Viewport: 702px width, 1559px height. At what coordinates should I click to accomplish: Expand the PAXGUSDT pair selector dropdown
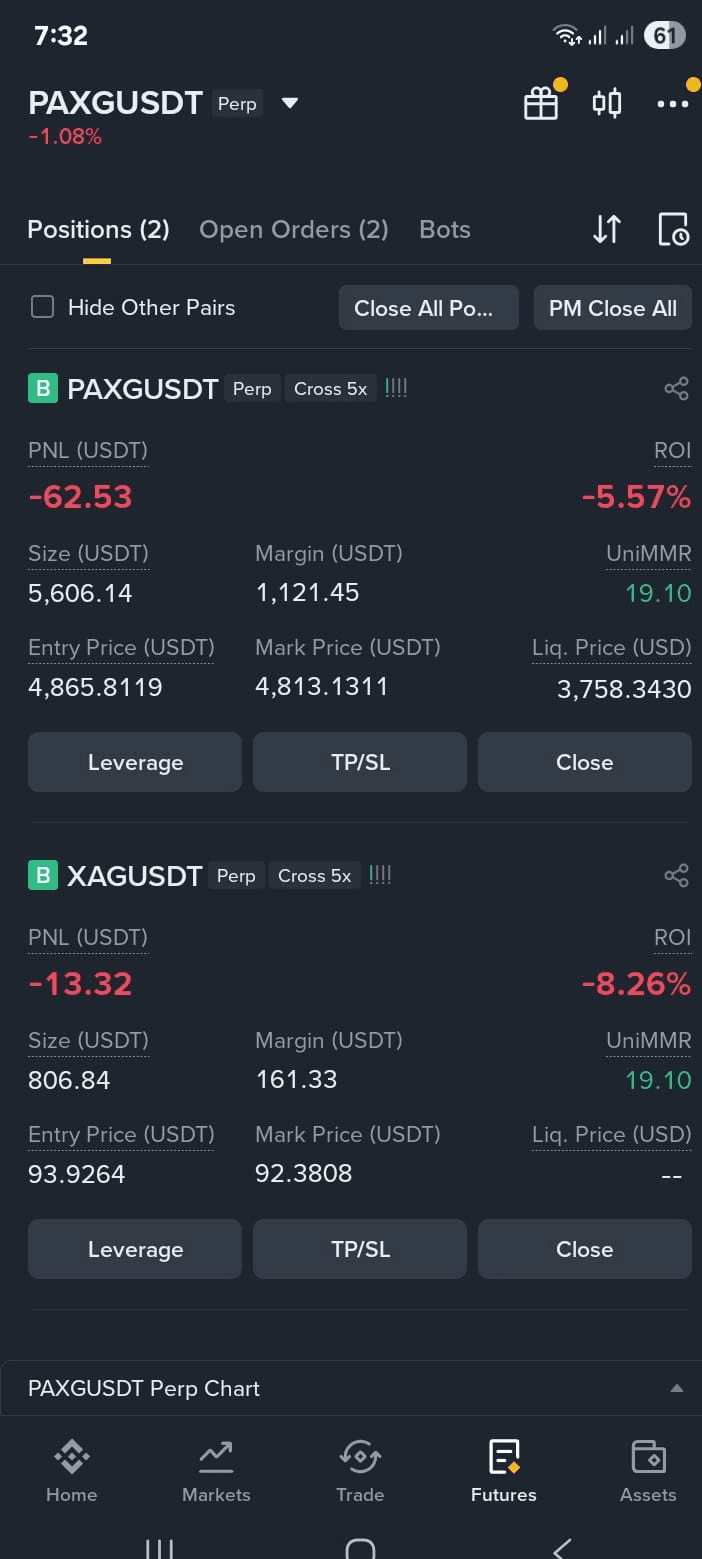pos(290,103)
